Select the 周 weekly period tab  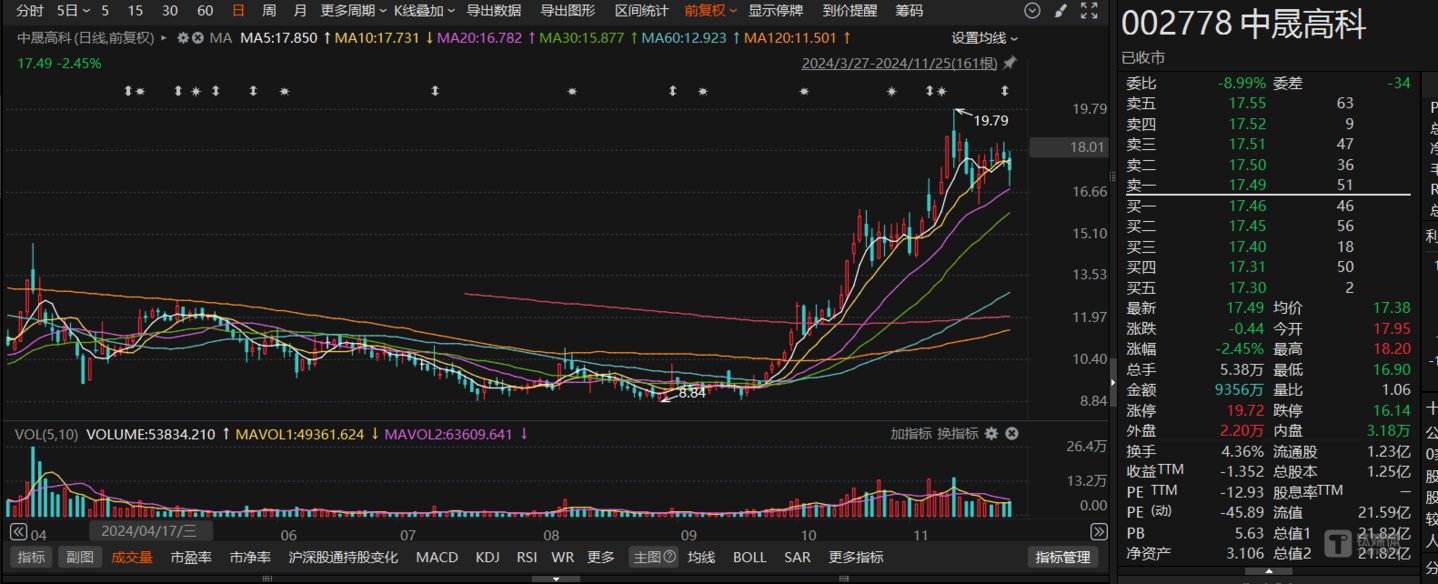269,11
